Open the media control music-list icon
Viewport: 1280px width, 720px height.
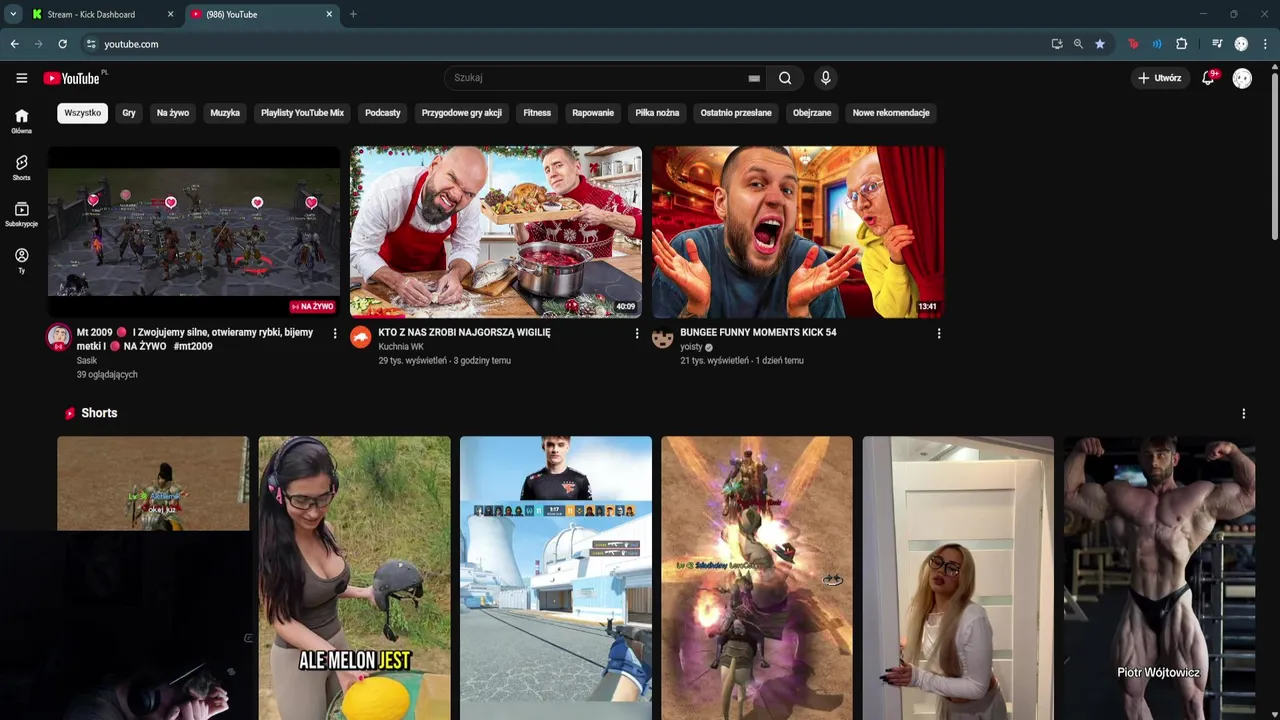tap(1217, 44)
